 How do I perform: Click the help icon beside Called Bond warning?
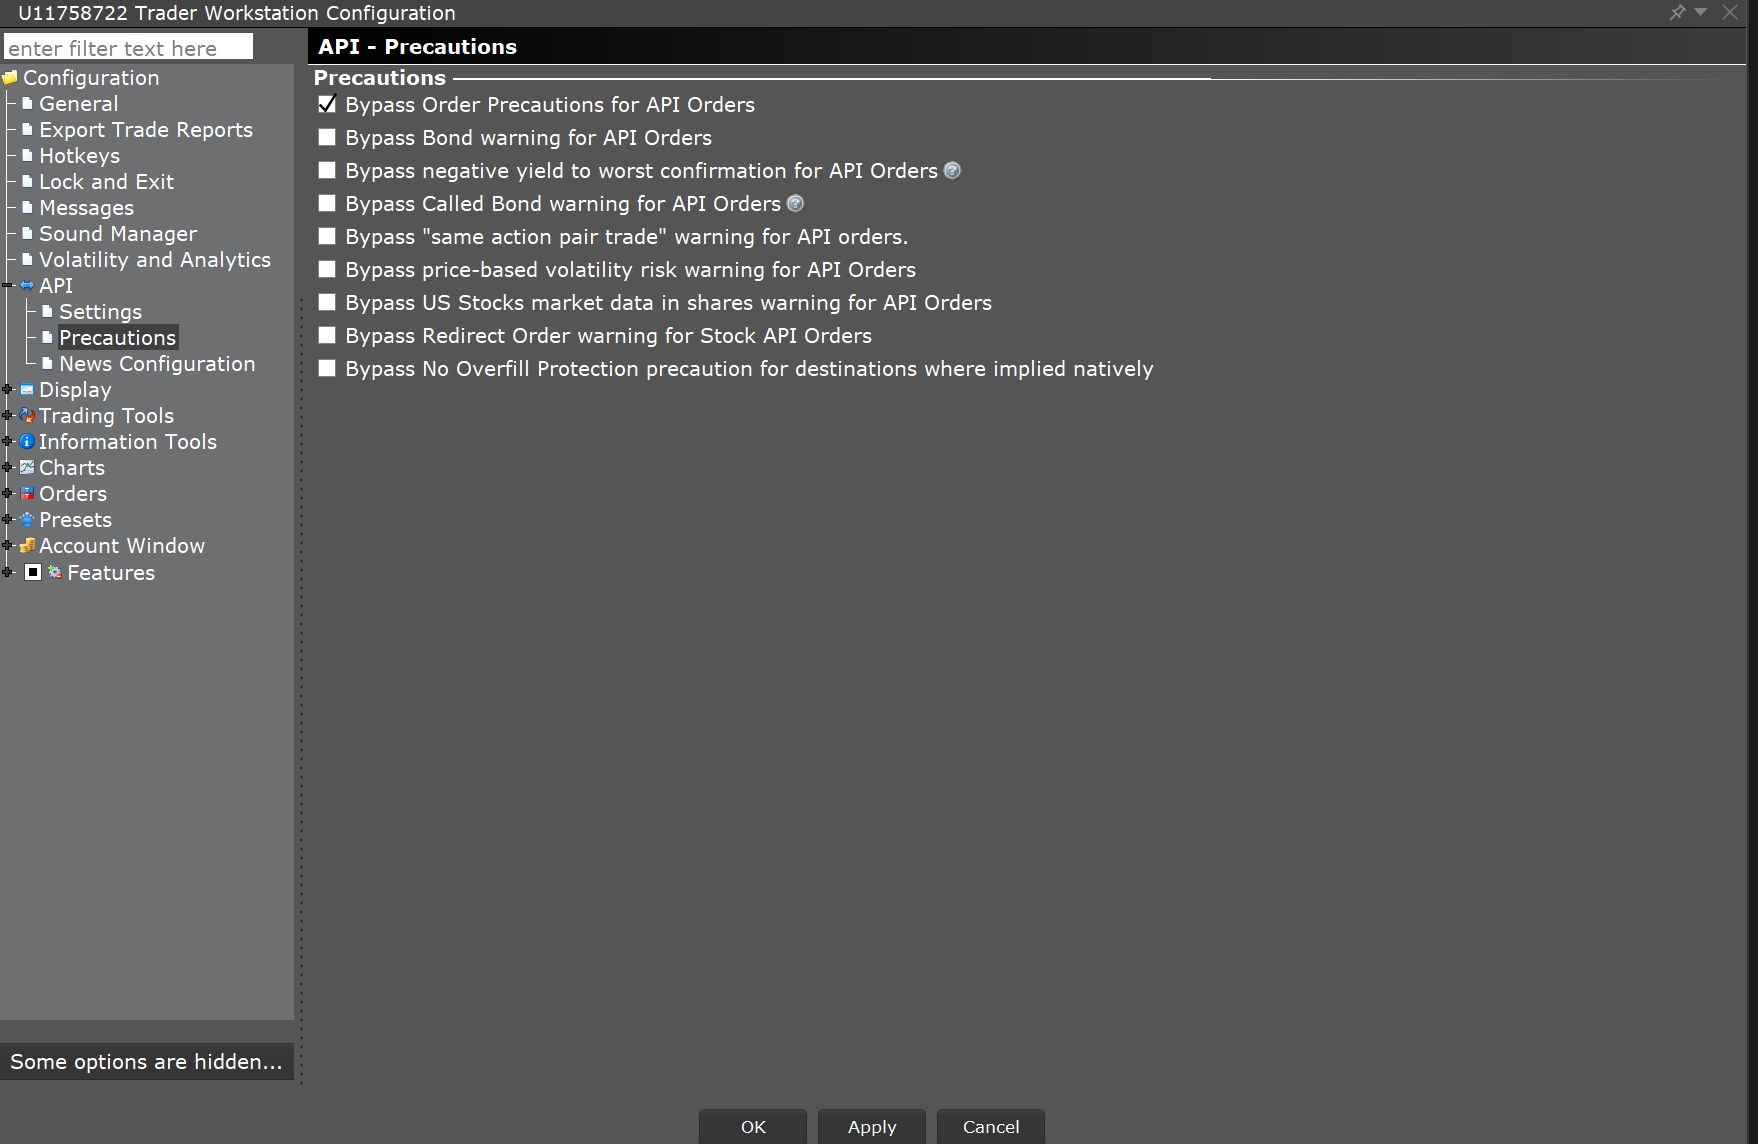click(x=796, y=204)
